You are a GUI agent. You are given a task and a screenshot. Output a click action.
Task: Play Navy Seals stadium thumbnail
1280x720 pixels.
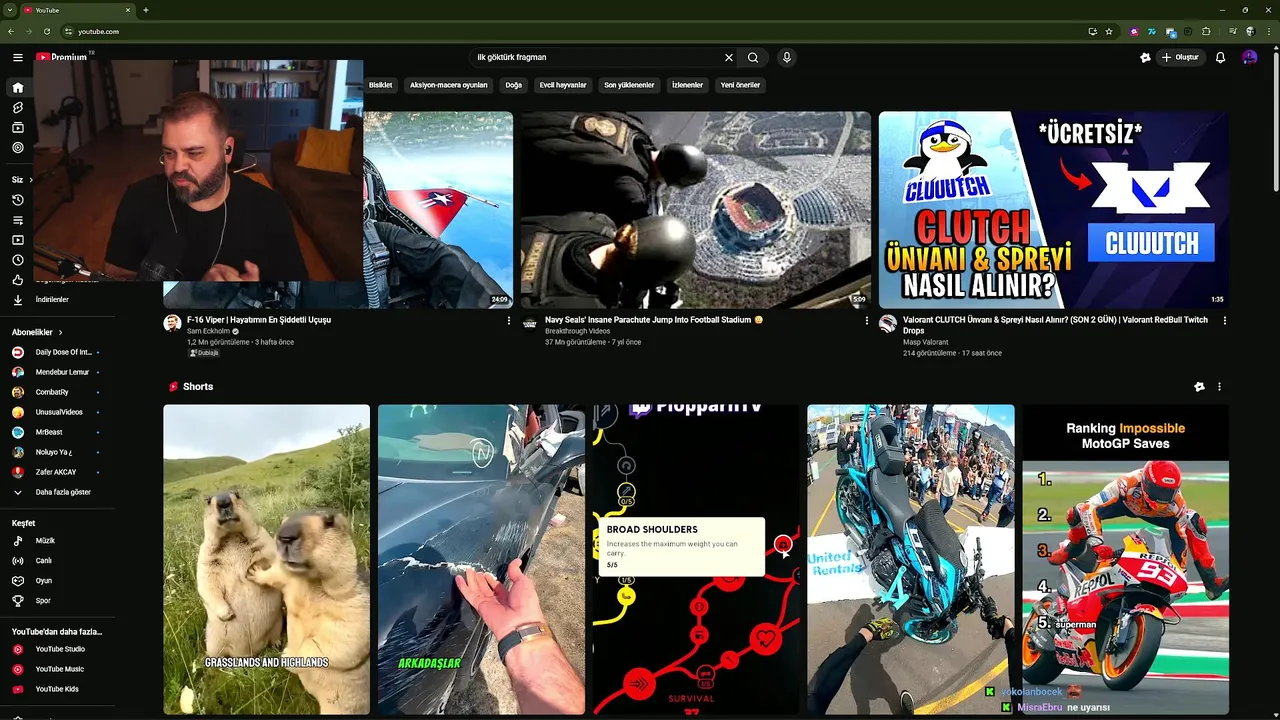696,209
